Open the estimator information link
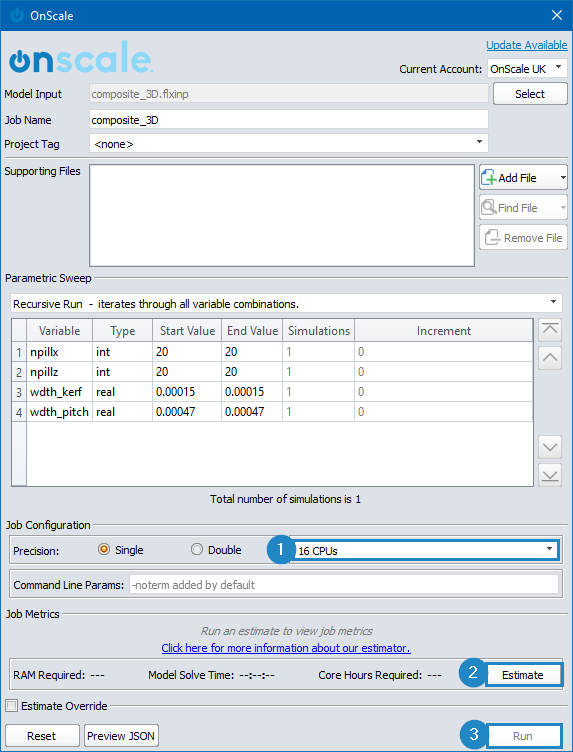Image resolution: width=573 pixels, height=752 pixels. 286,648
